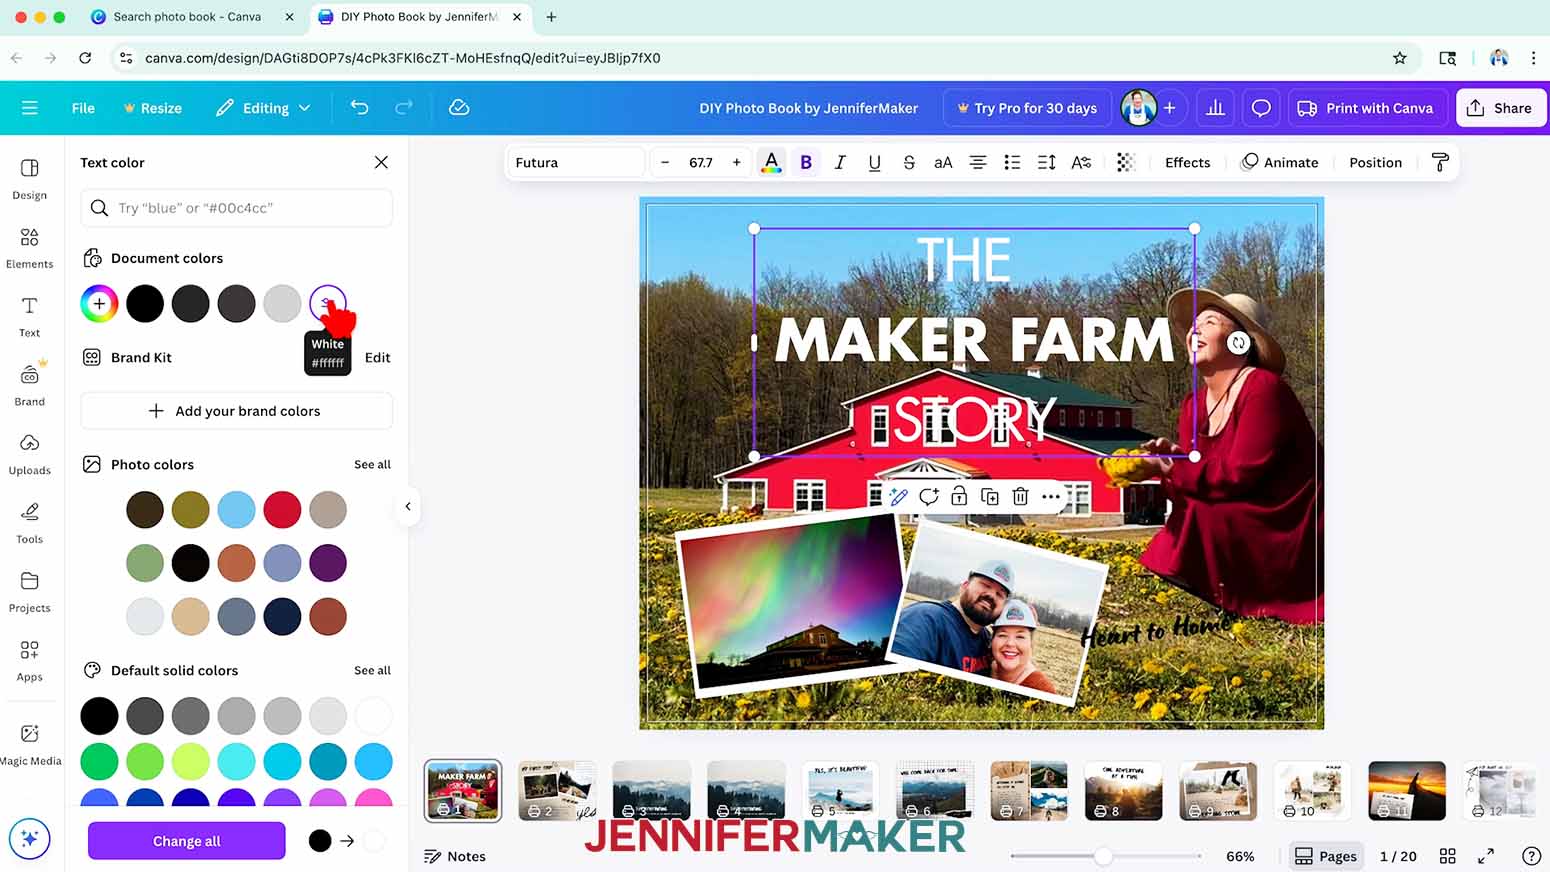The height and width of the screenshot is (872, 1550).
Task: Apply italic formatting
Action: 840,162
